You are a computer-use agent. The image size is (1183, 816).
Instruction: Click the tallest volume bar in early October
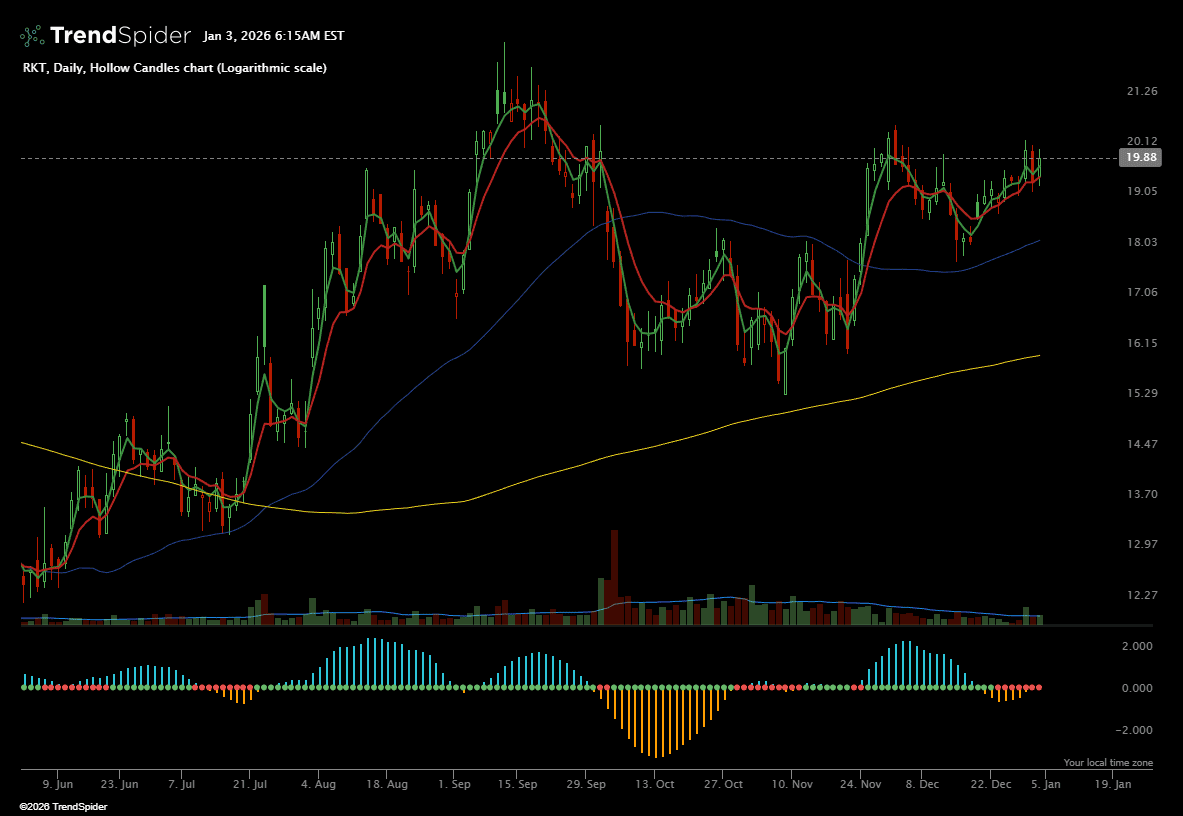614,577
